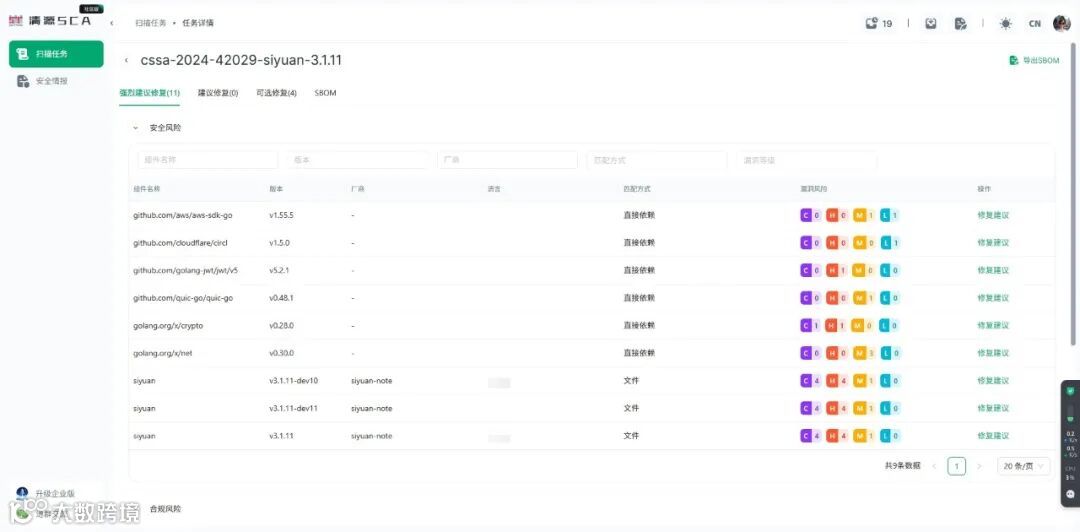Click red H badge in golang-jwt row
Screen dimensions: 1080x532
836,270
